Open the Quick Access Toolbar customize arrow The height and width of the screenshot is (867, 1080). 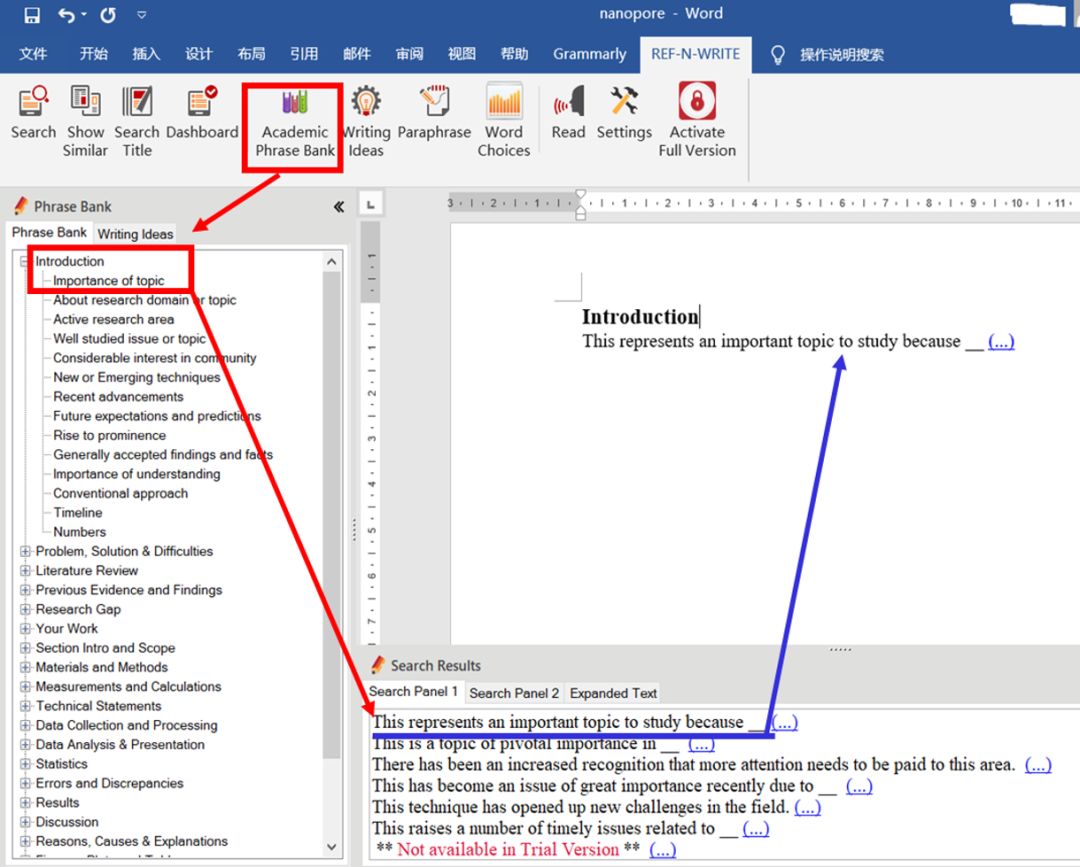[x=141, y=14]
